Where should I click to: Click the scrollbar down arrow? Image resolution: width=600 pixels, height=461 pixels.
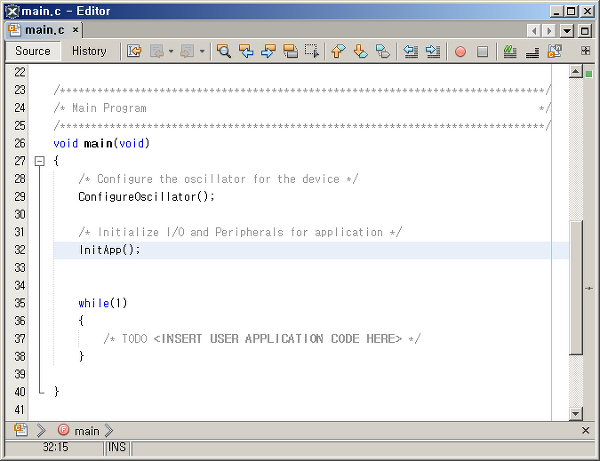pos(576,413)
